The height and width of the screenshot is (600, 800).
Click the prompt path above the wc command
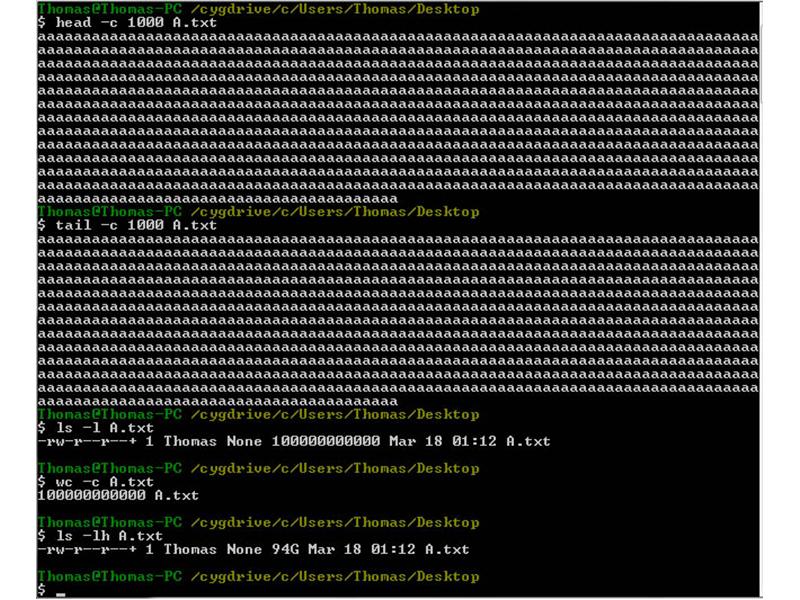coord(335,468)
